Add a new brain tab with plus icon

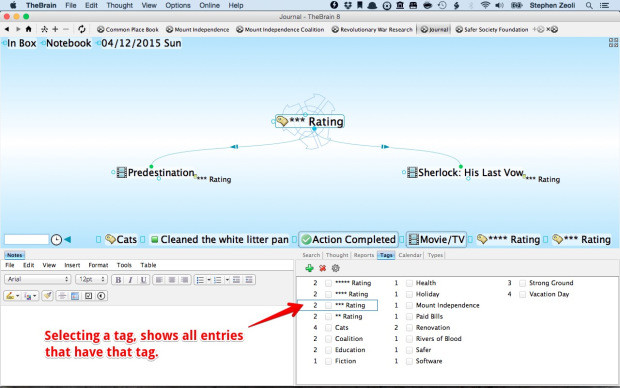tap(539, 29)
